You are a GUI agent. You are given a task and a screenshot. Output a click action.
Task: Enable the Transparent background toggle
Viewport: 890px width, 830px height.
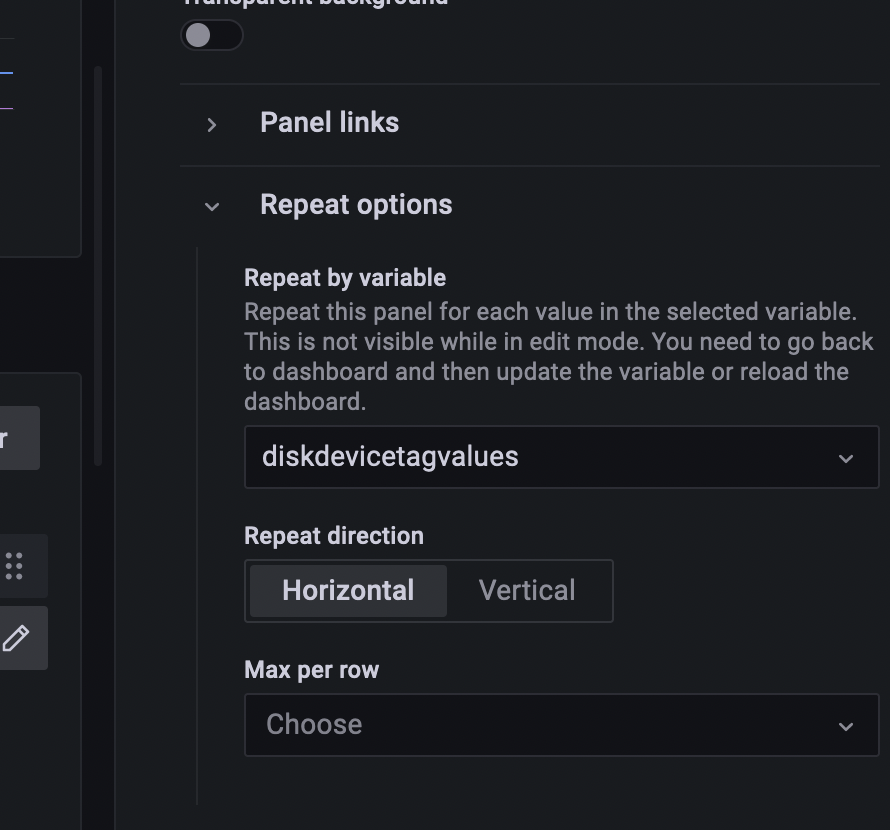point(211,35)
